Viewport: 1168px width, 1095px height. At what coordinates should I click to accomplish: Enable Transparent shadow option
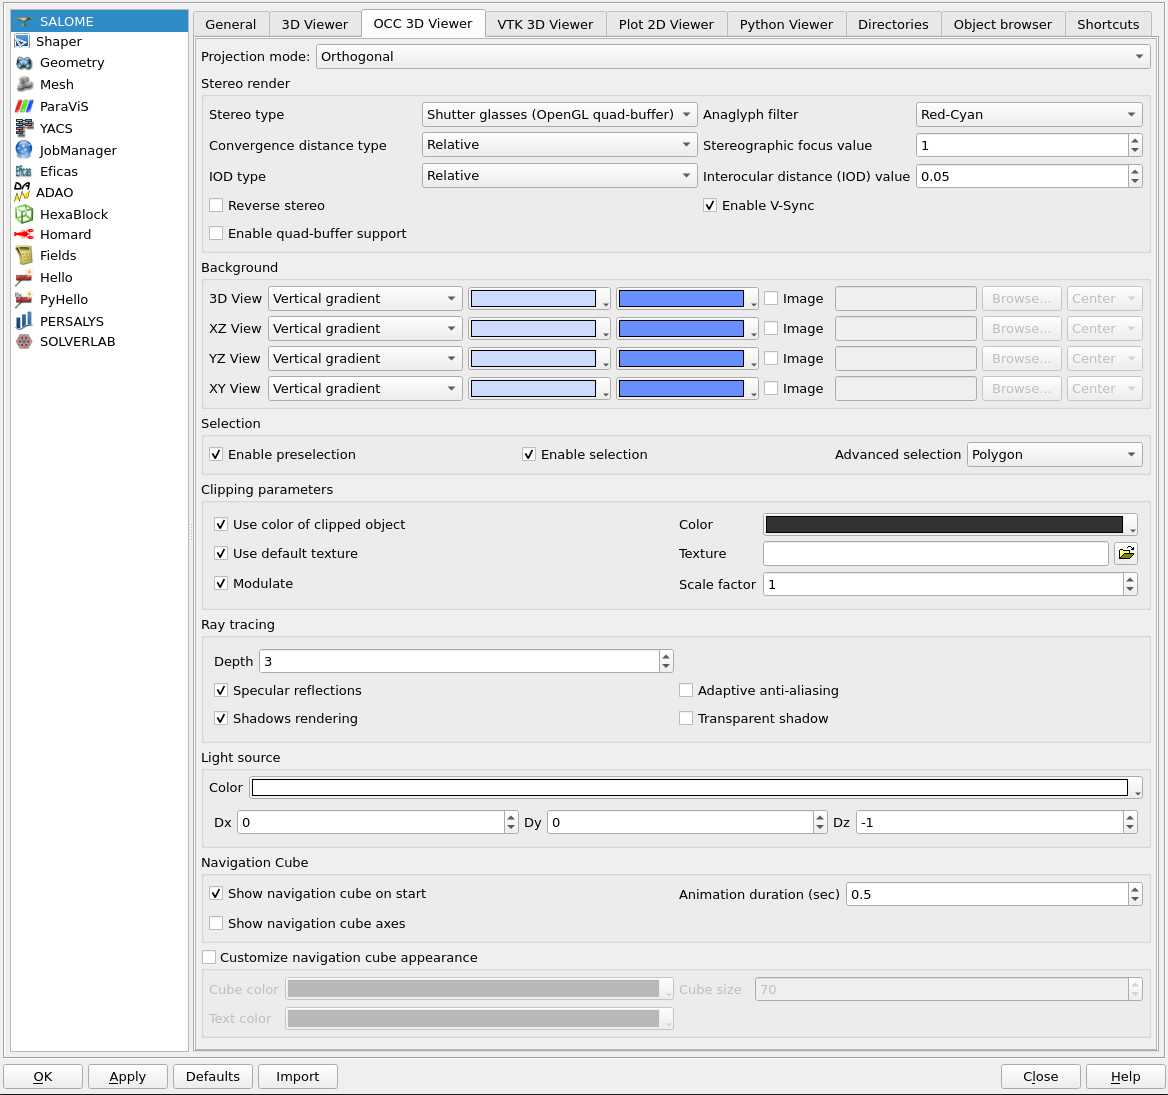[686, 719]
